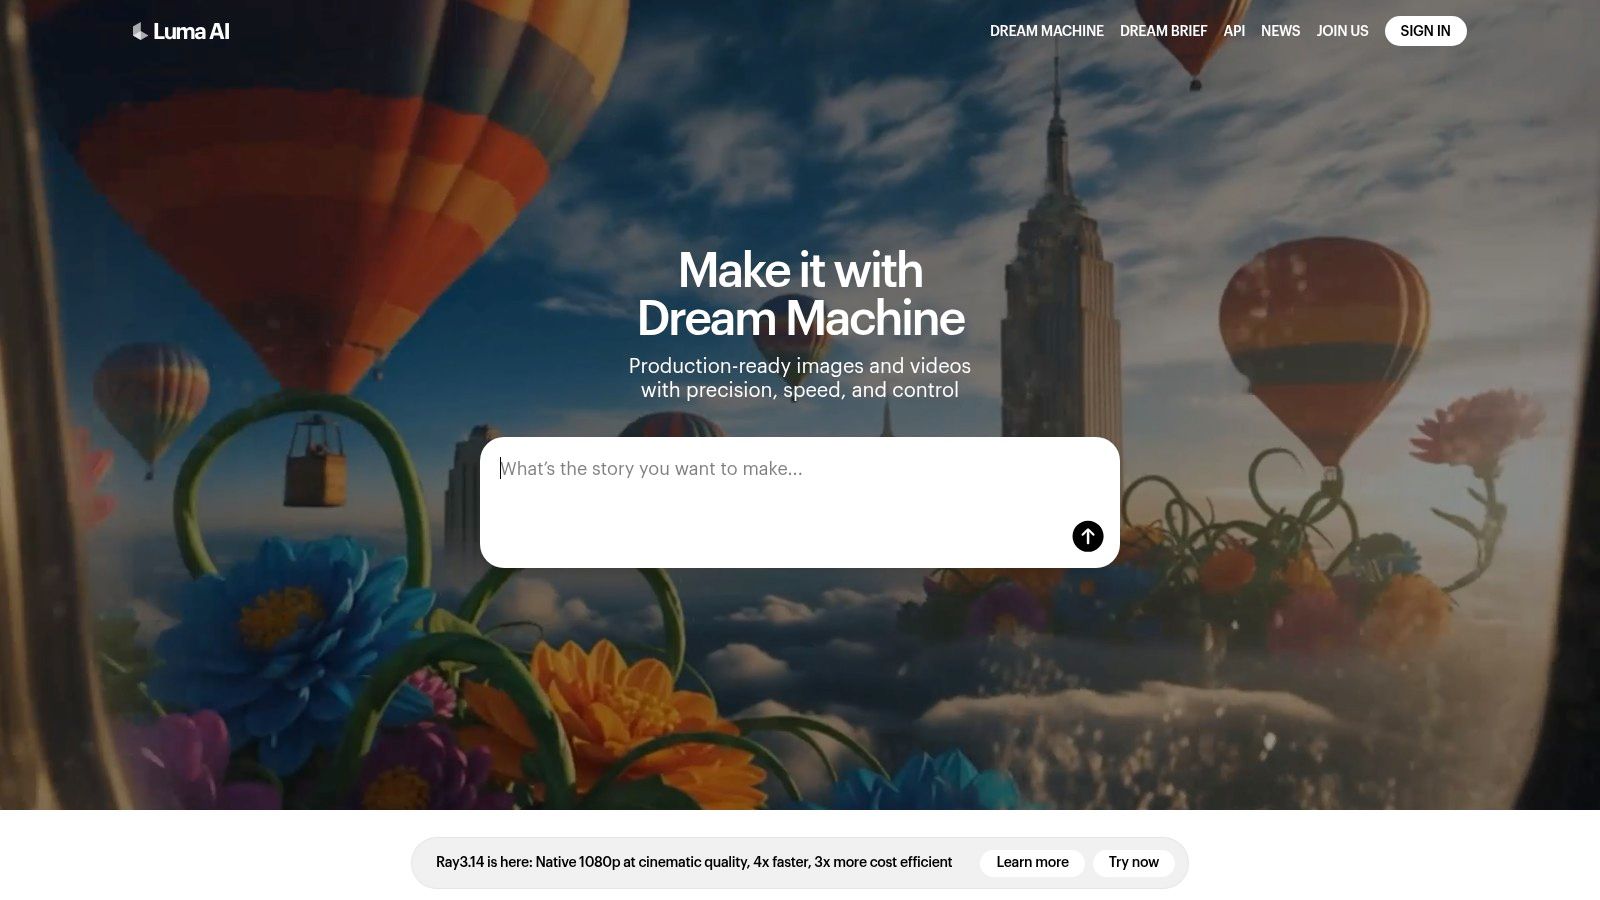Image resolution: width=1600 pixels, height=900 pixels.
Task: Submit the prompt with the arrow button
Action: click(1088, 536)
